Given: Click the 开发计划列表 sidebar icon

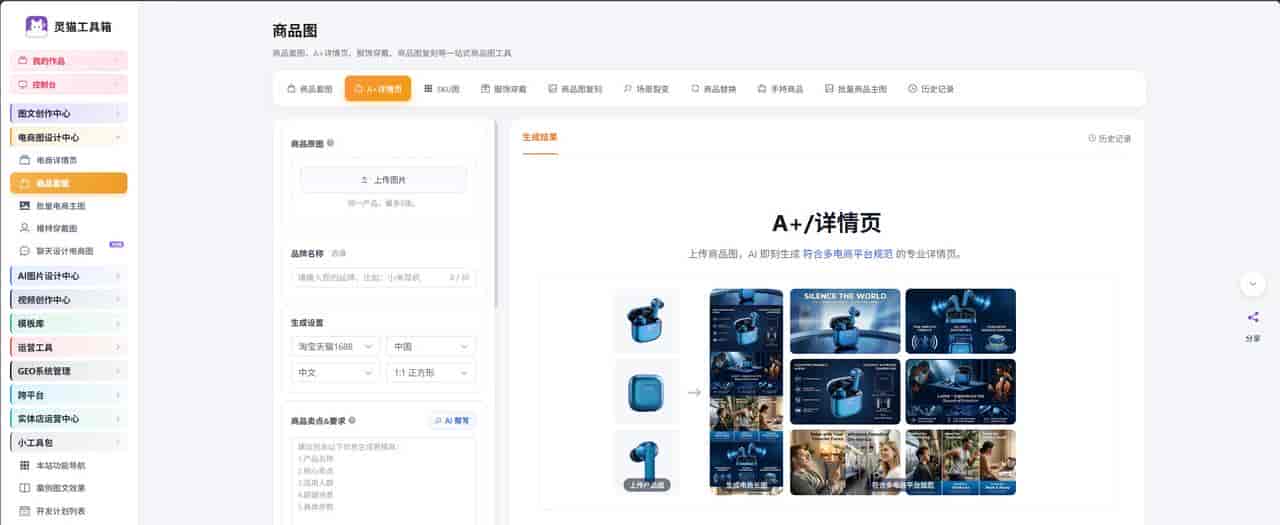Looking at the screenshot, I should click(25, 511).
